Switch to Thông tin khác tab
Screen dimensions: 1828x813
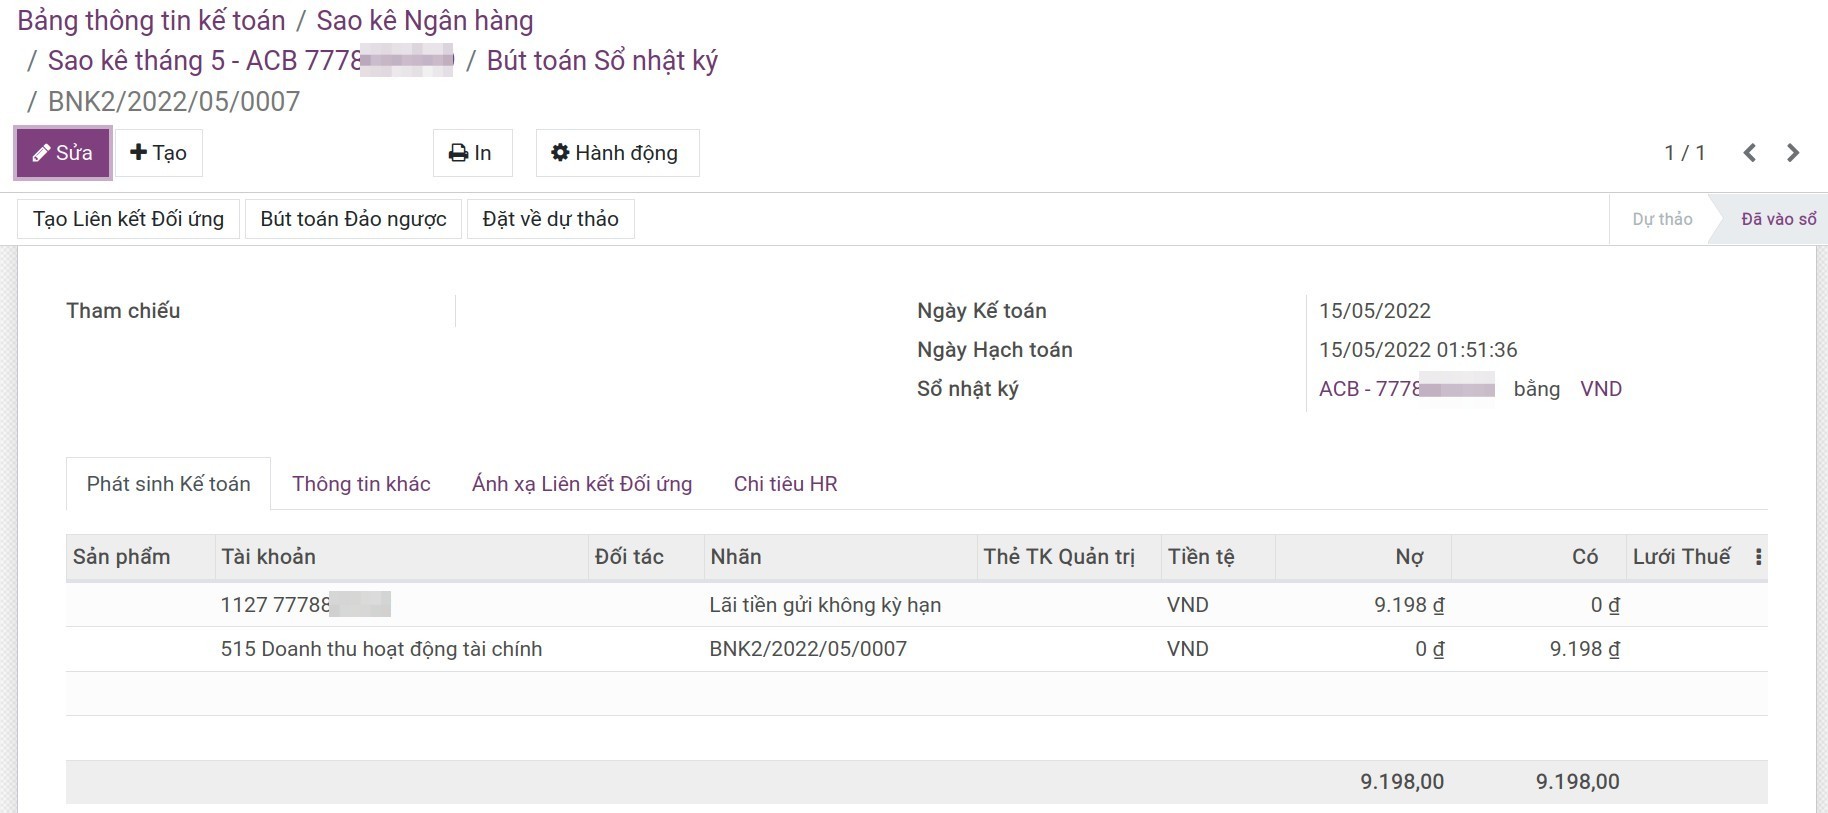click(x=361, y=484)
